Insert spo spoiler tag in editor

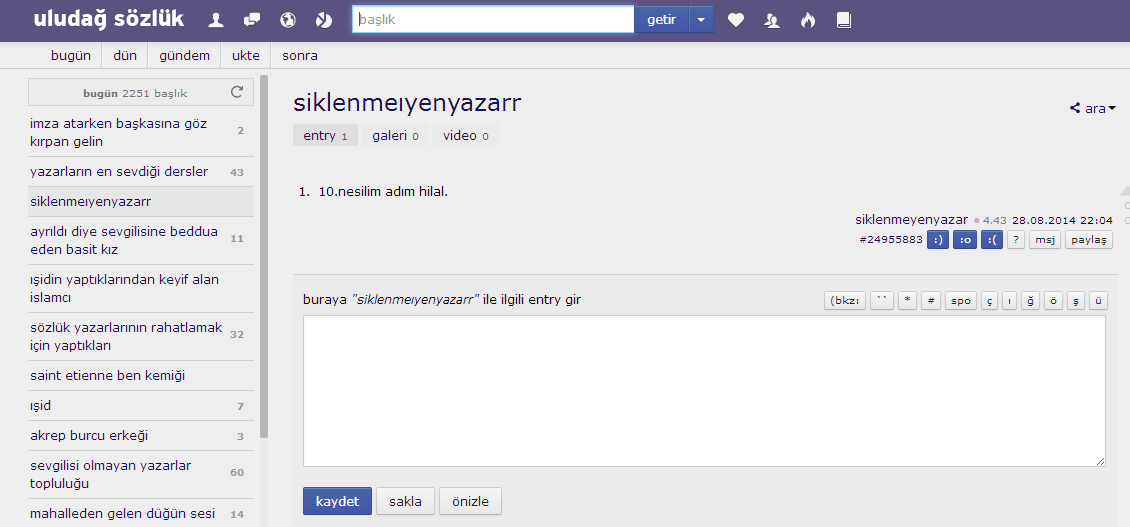click(x=961, y=301)
